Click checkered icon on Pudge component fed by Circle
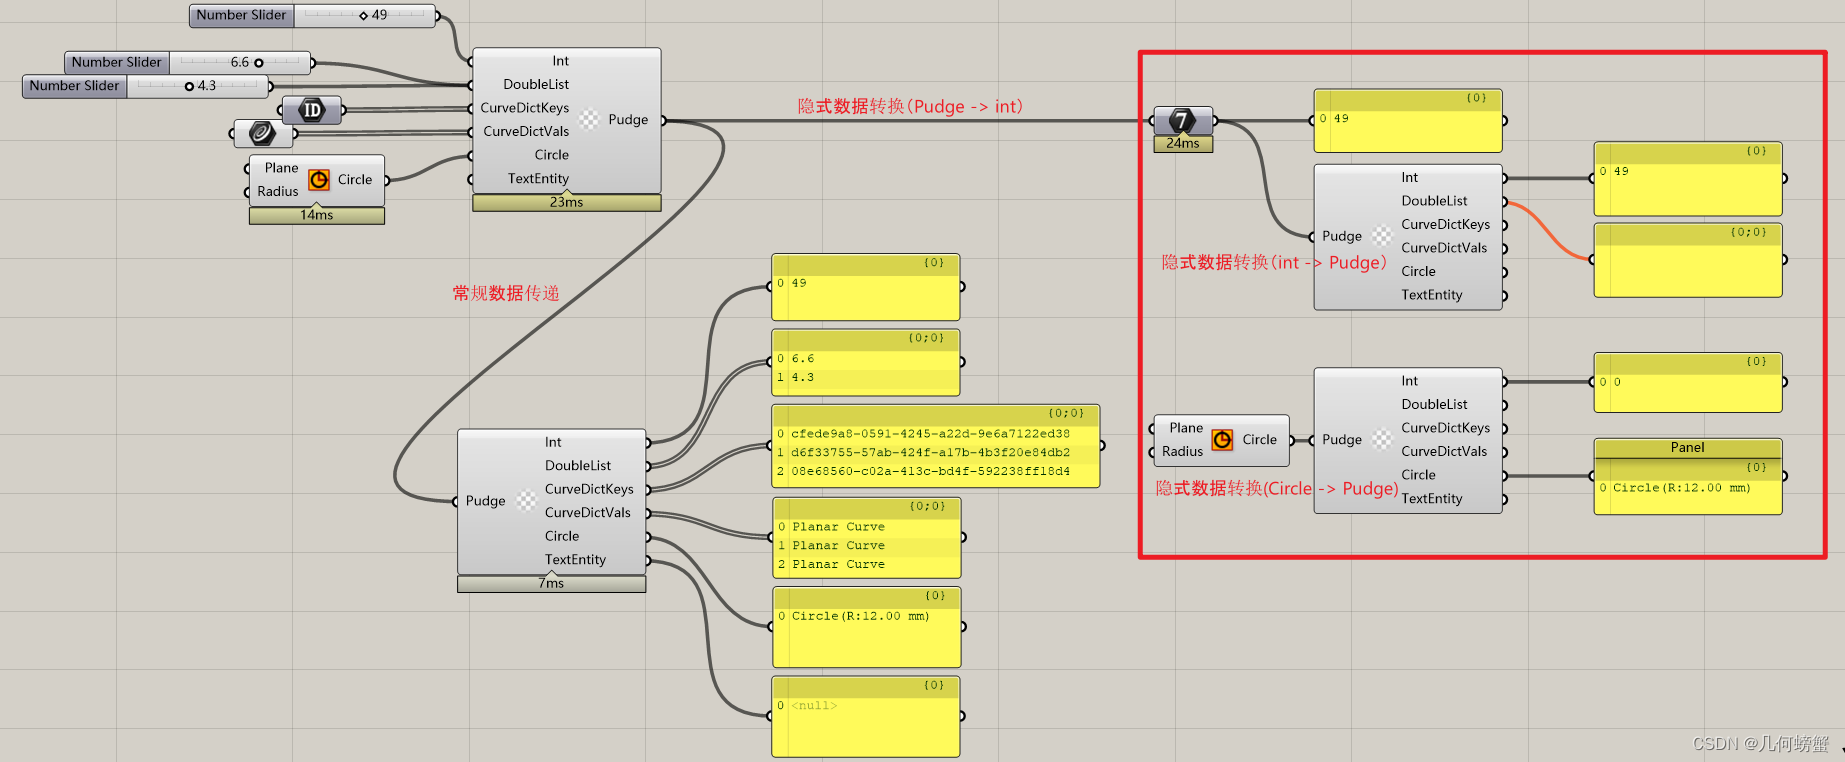The width and height of the screenshot is (1845, 762). click(1382, 439)
